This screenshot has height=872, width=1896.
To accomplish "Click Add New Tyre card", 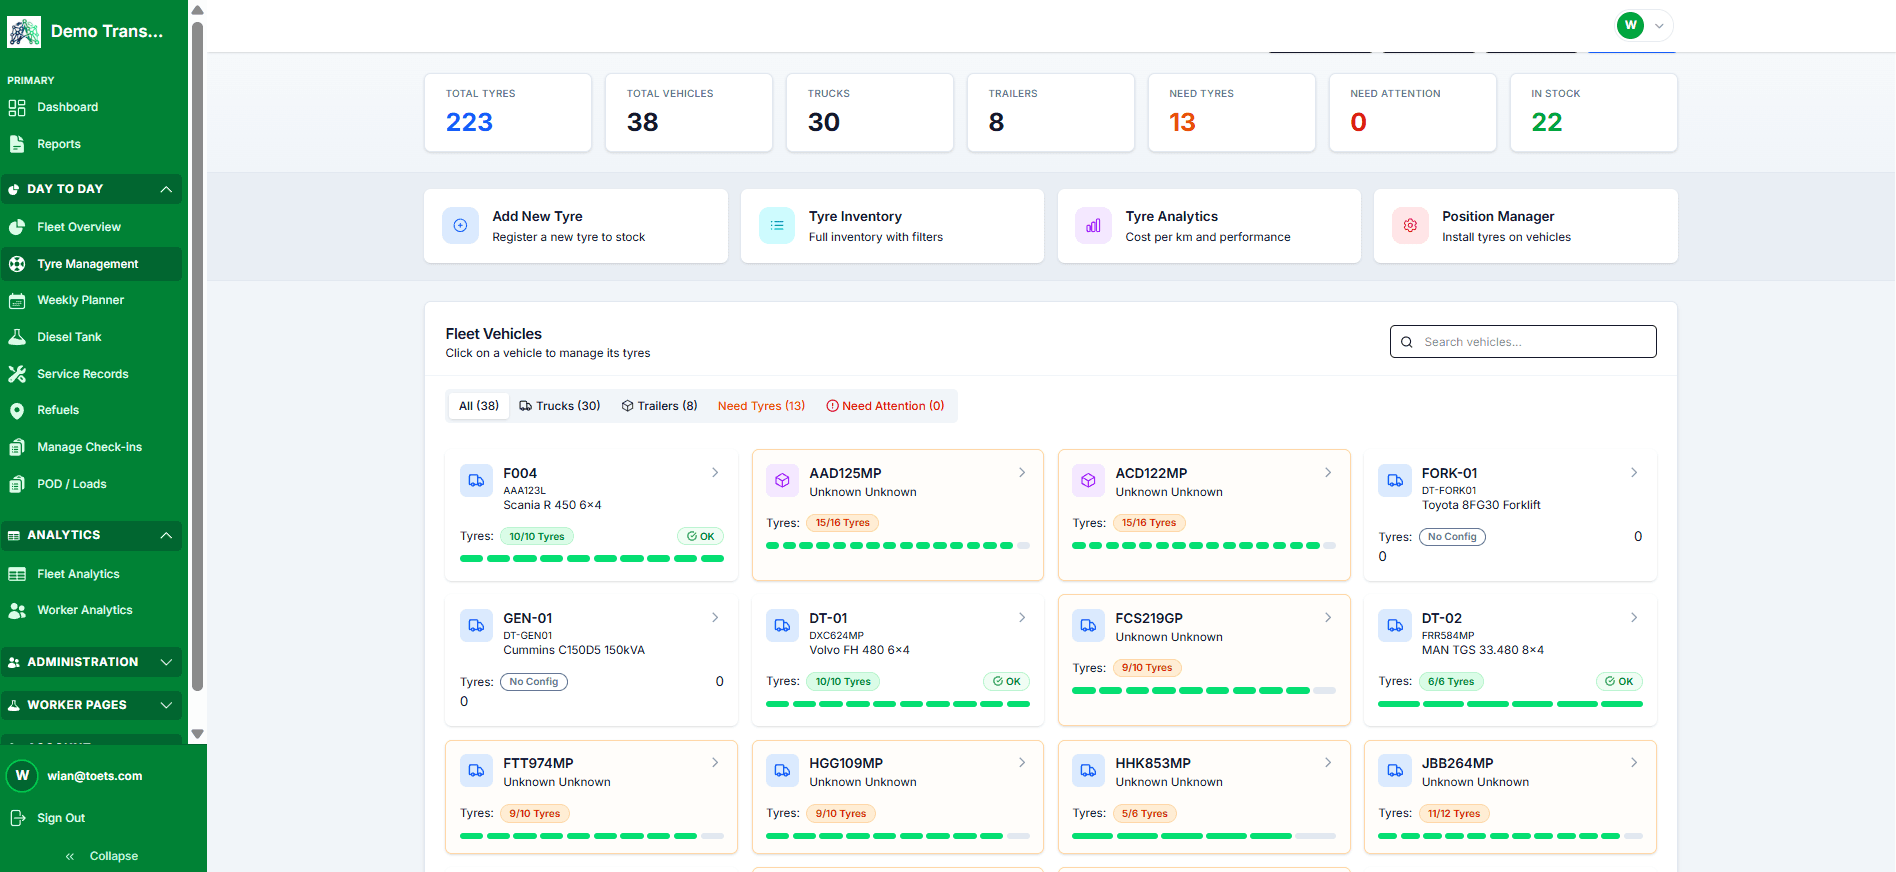I will click(576, 226).
